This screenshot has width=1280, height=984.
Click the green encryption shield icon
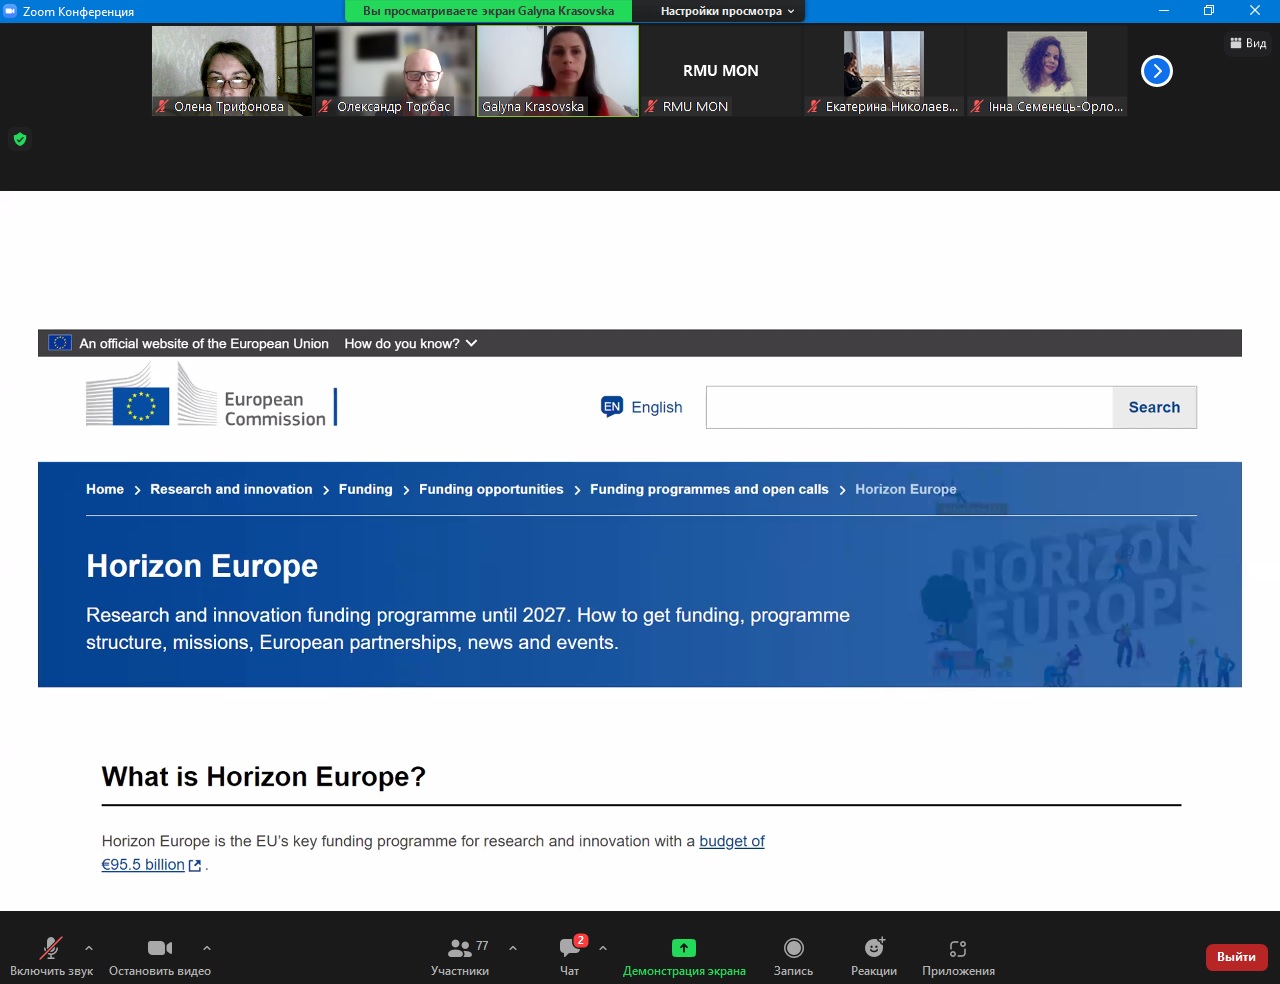(x=20, y=139)
